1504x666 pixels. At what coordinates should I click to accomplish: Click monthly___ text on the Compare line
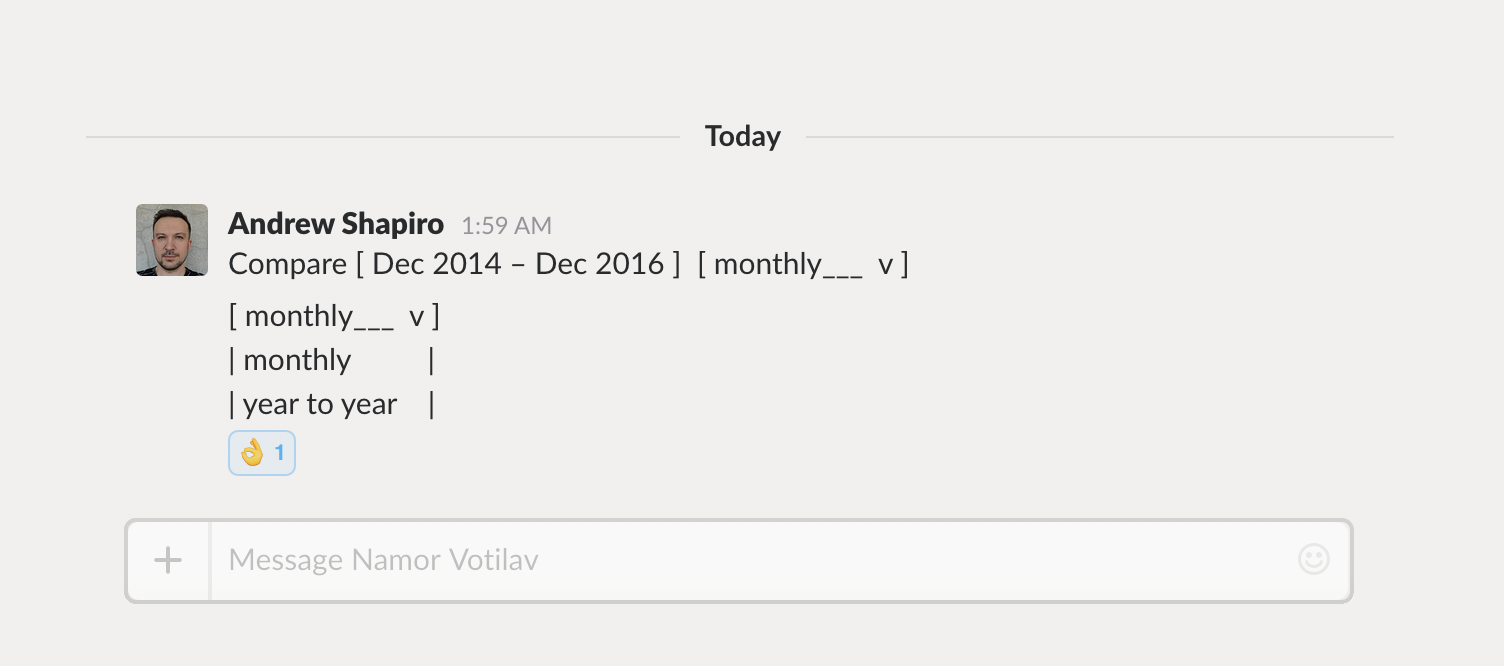[787, 264]
